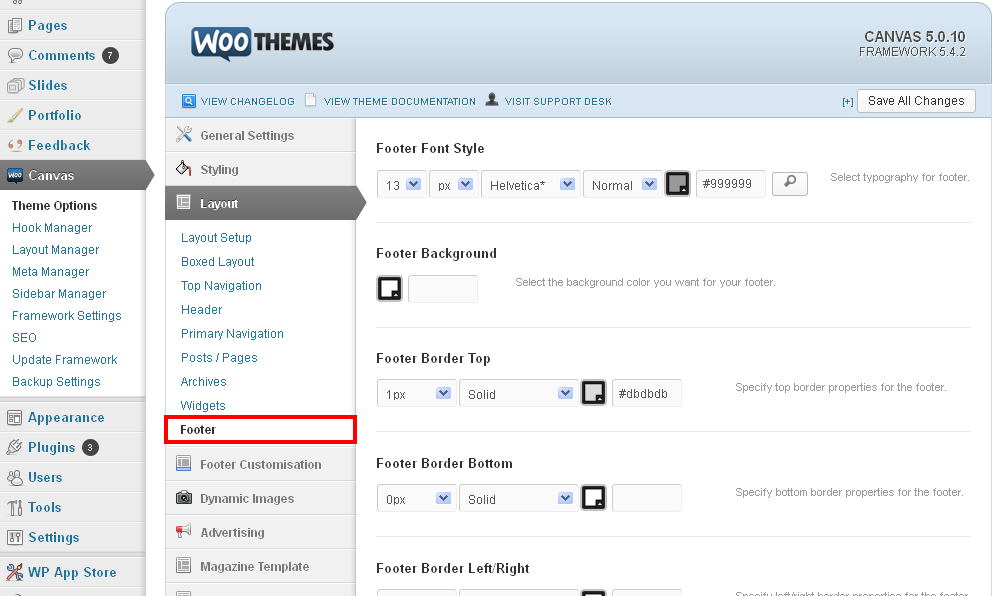
Task: Open Footer Border Top style dropdown
Action: click(518, 394)
